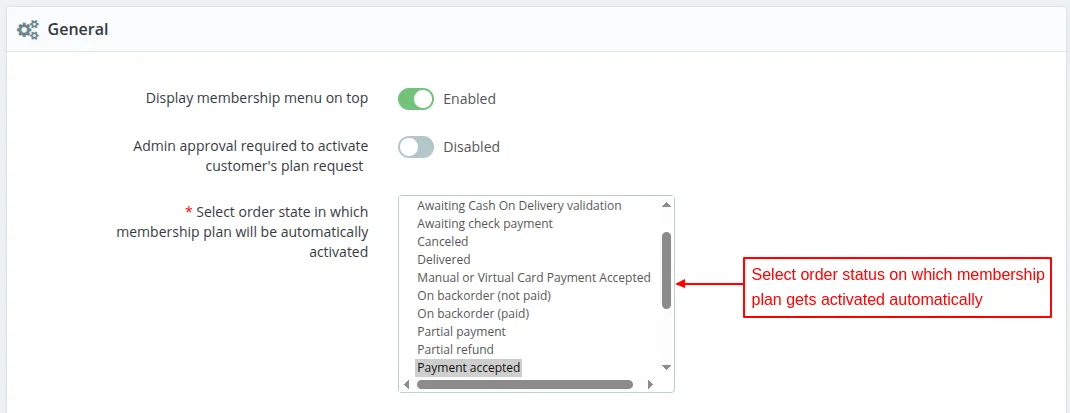The image size is (1070, 413).
Task: Choose the Canceled order state
Action: (x=443, y=242)
